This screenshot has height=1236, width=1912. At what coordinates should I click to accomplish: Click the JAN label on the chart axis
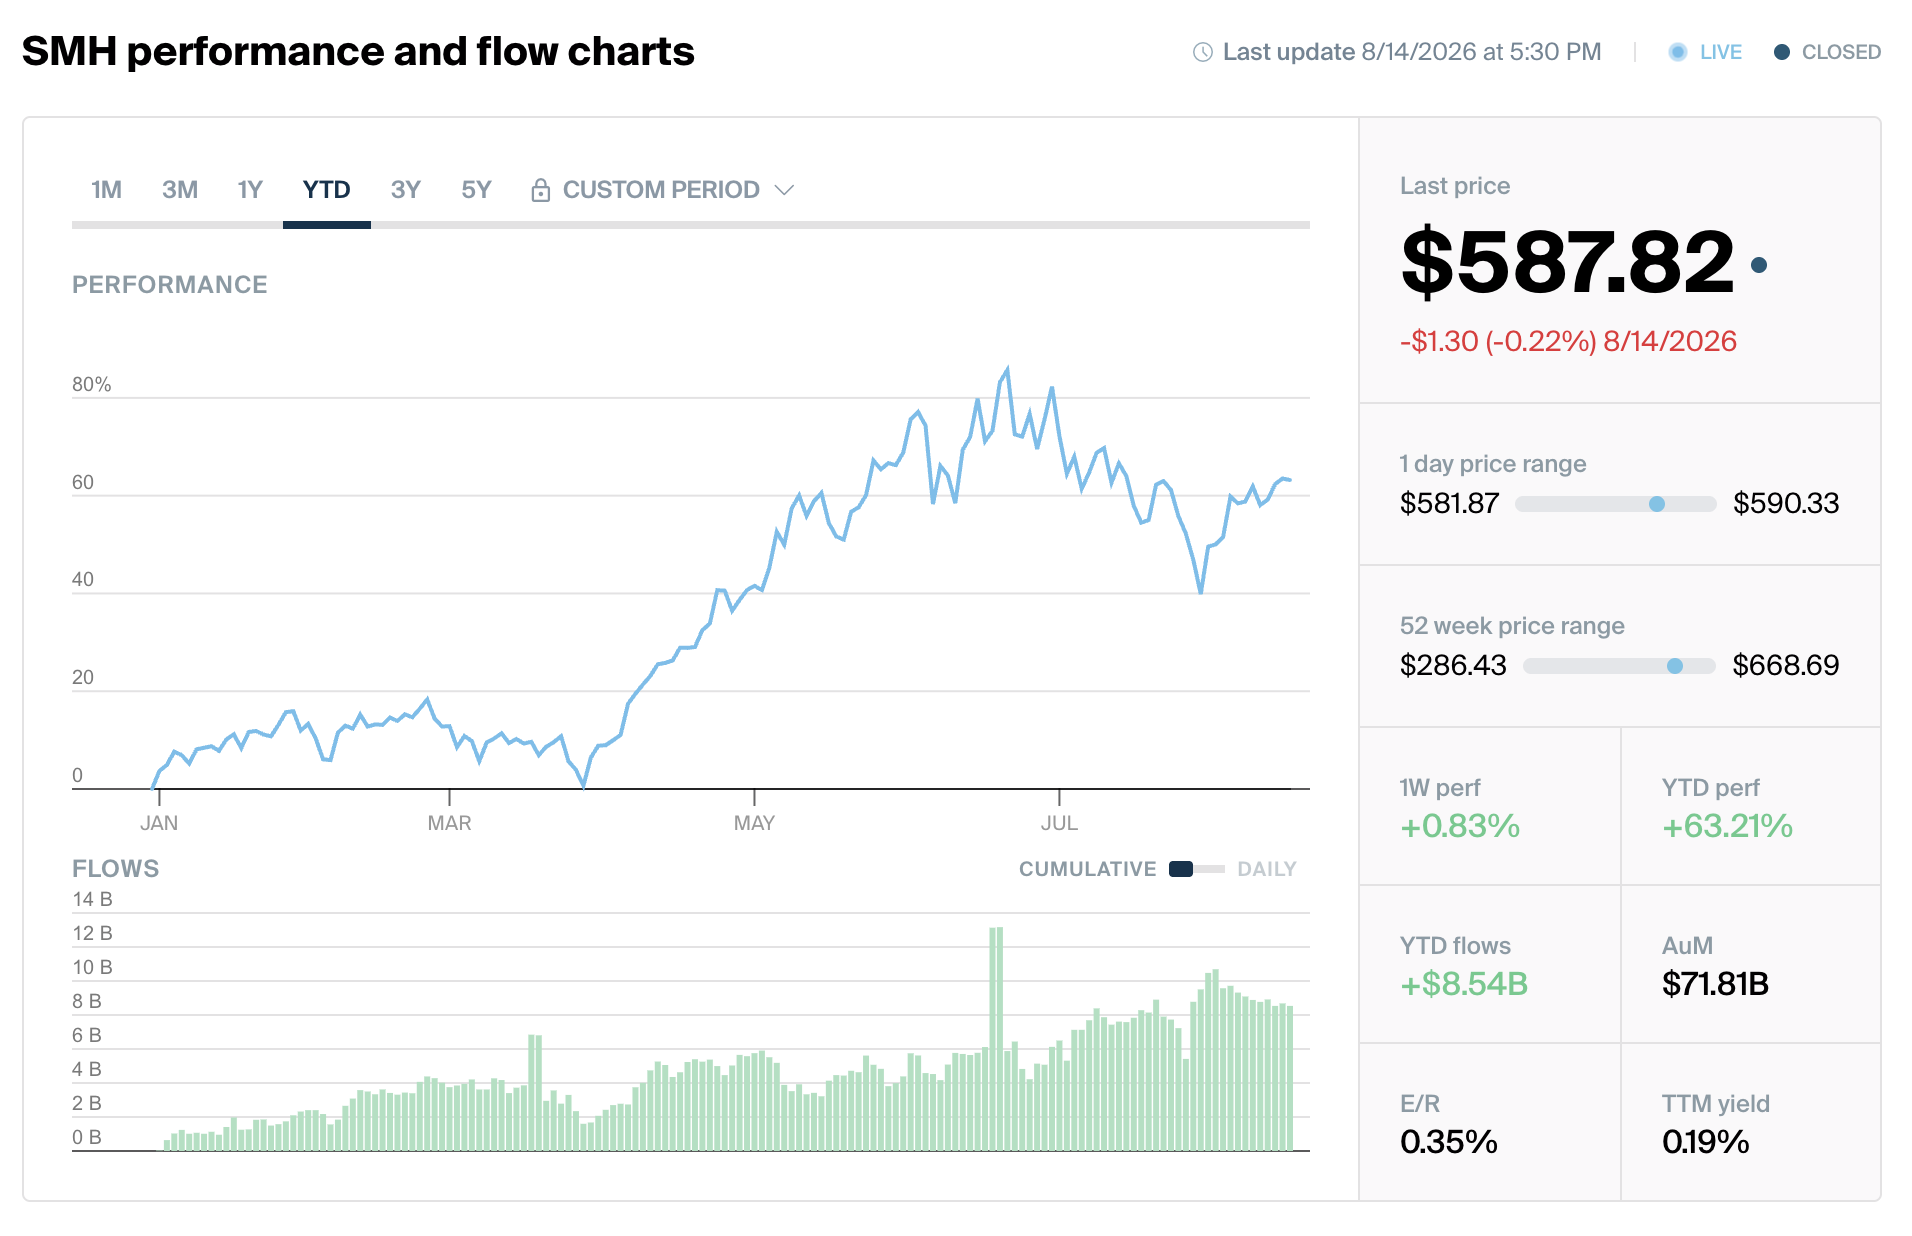tap(159, 823)
